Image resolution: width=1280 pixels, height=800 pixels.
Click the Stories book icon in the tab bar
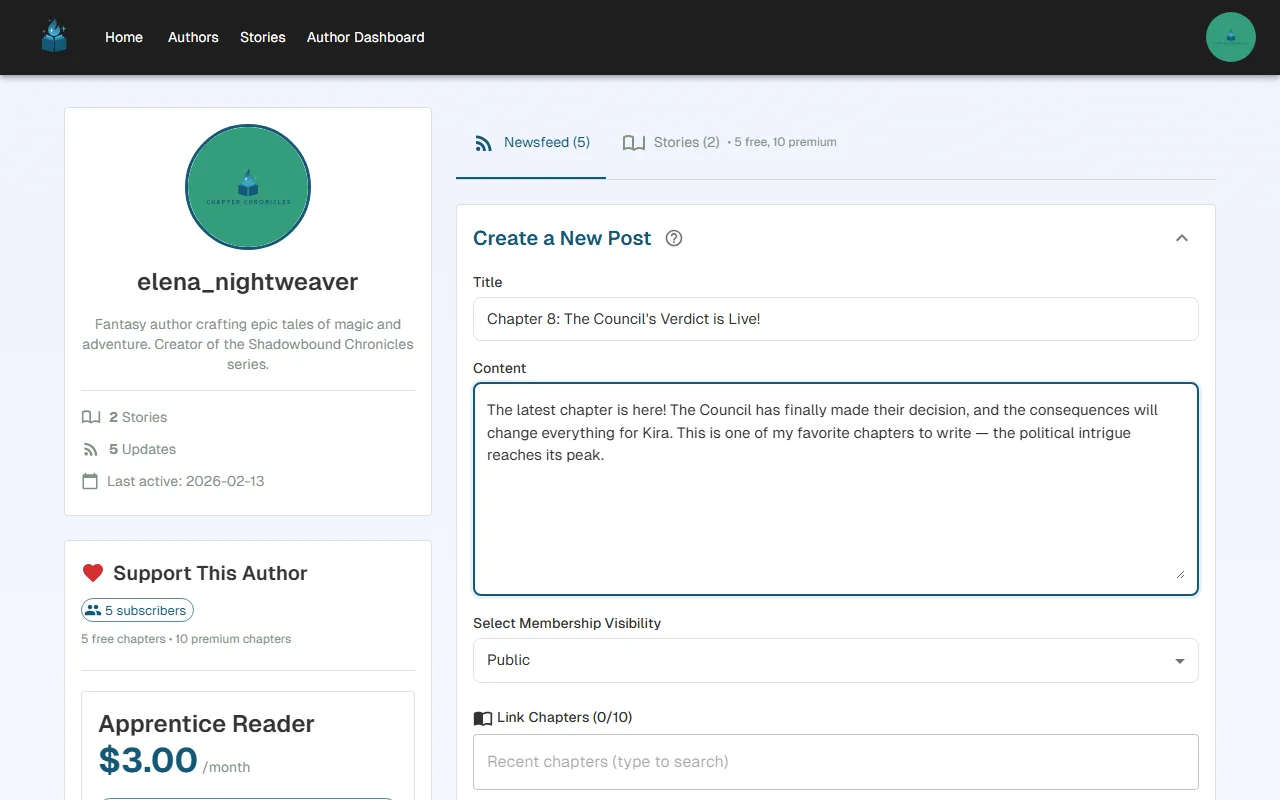(x=634, y=142)
